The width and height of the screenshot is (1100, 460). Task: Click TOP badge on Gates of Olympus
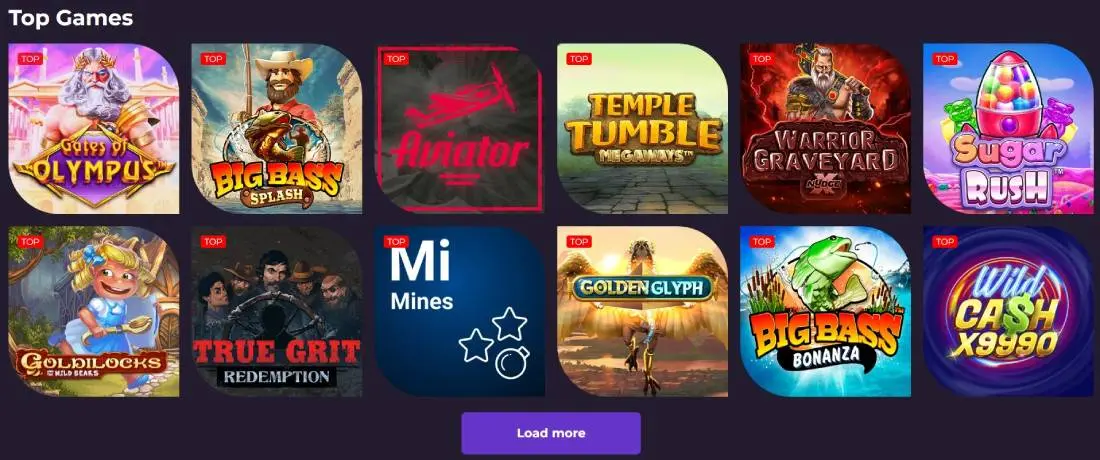[x=30, y=59]
